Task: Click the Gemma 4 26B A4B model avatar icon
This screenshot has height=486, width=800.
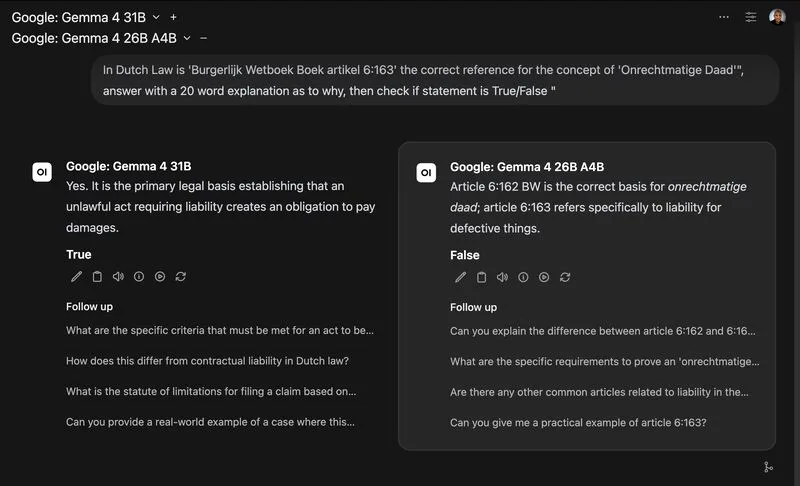Action: [x=426, y=172]
